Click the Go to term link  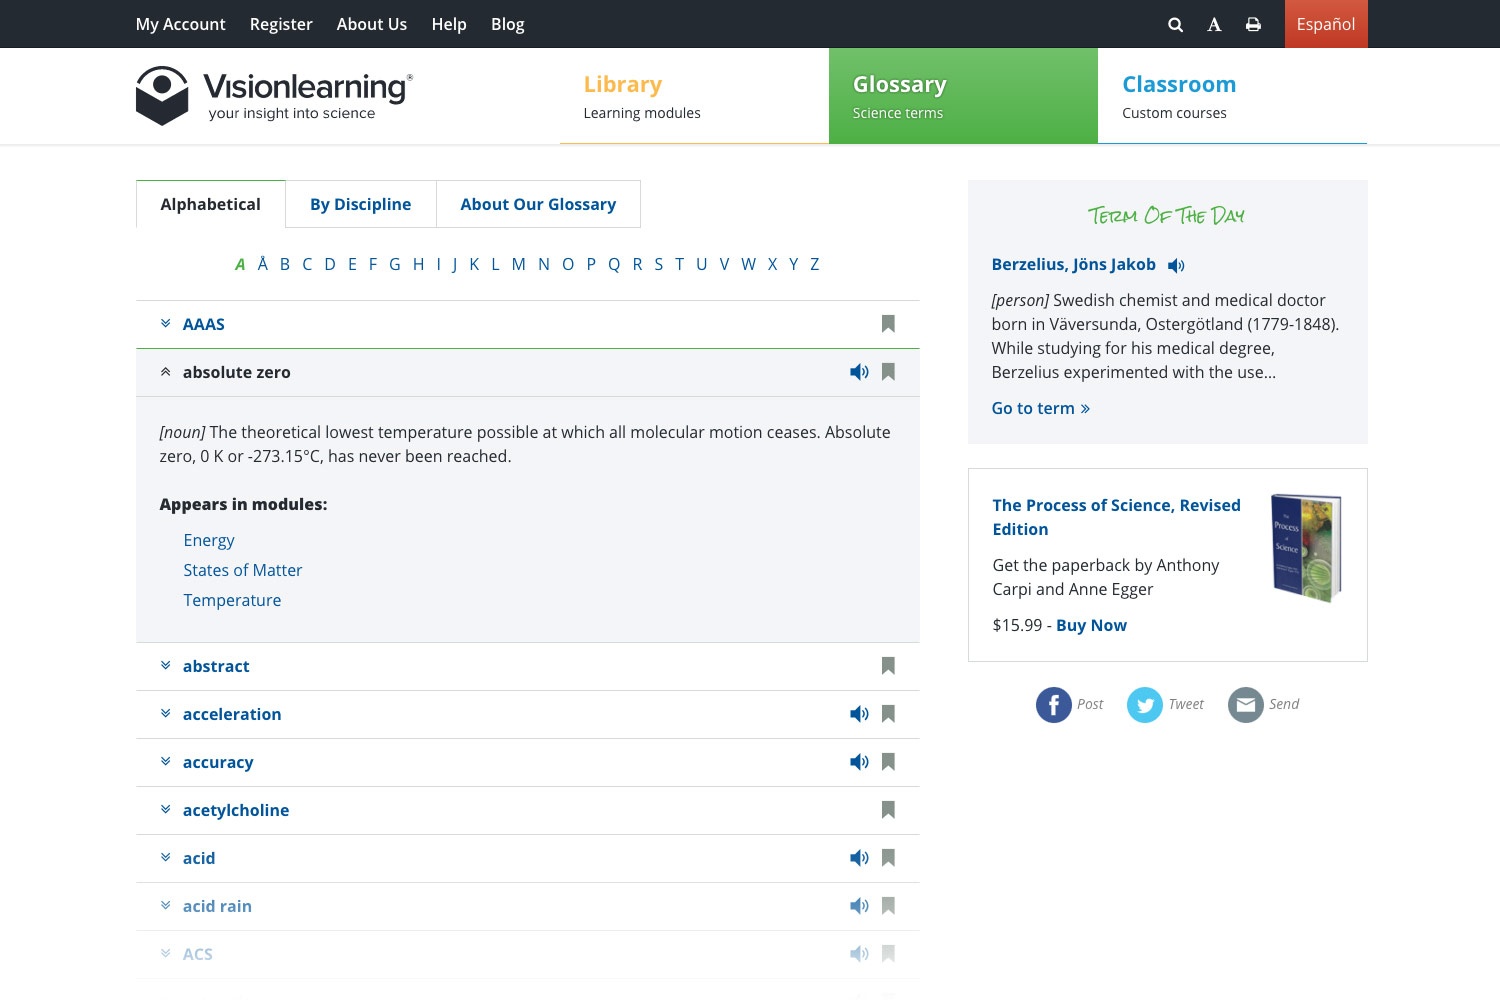pos(1041,408)
